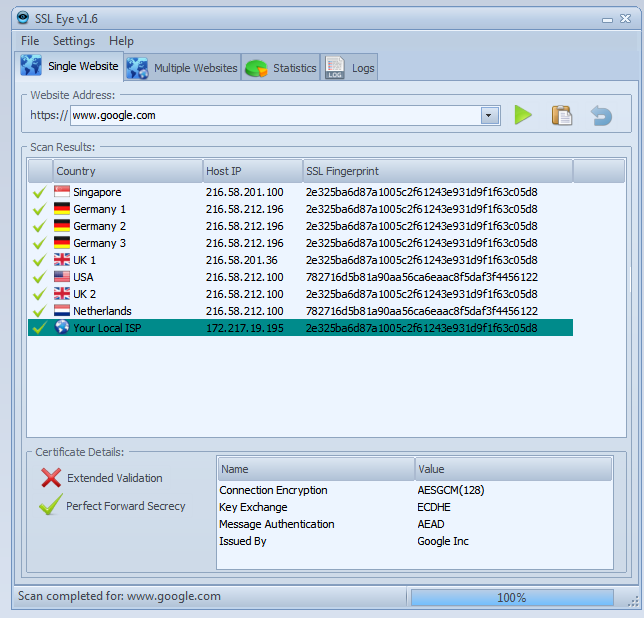Select the USA row label
Image resolution: width=644 pixels, height=618 pixels.
click(x=83, y=277)
